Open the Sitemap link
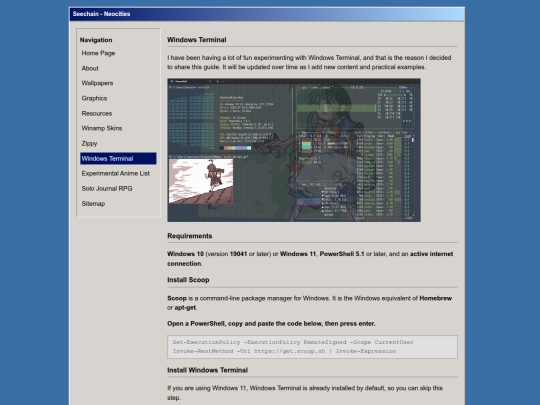Viewport: 540px width, 405px height. point(93,204)
